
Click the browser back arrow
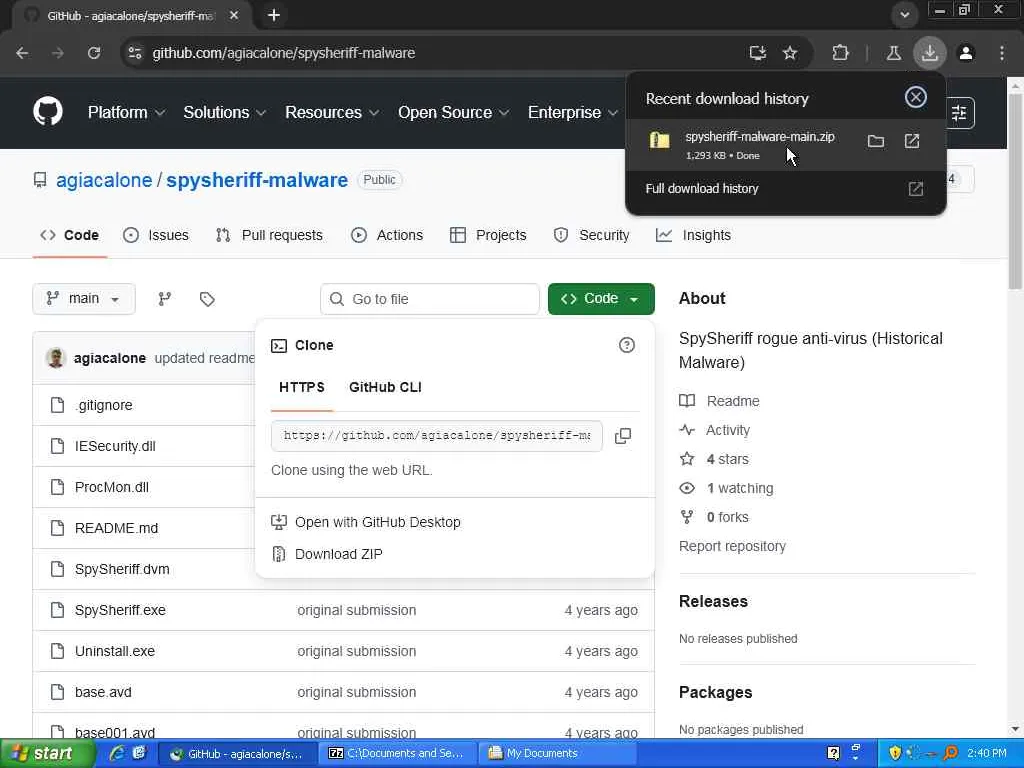pos(22,53)
